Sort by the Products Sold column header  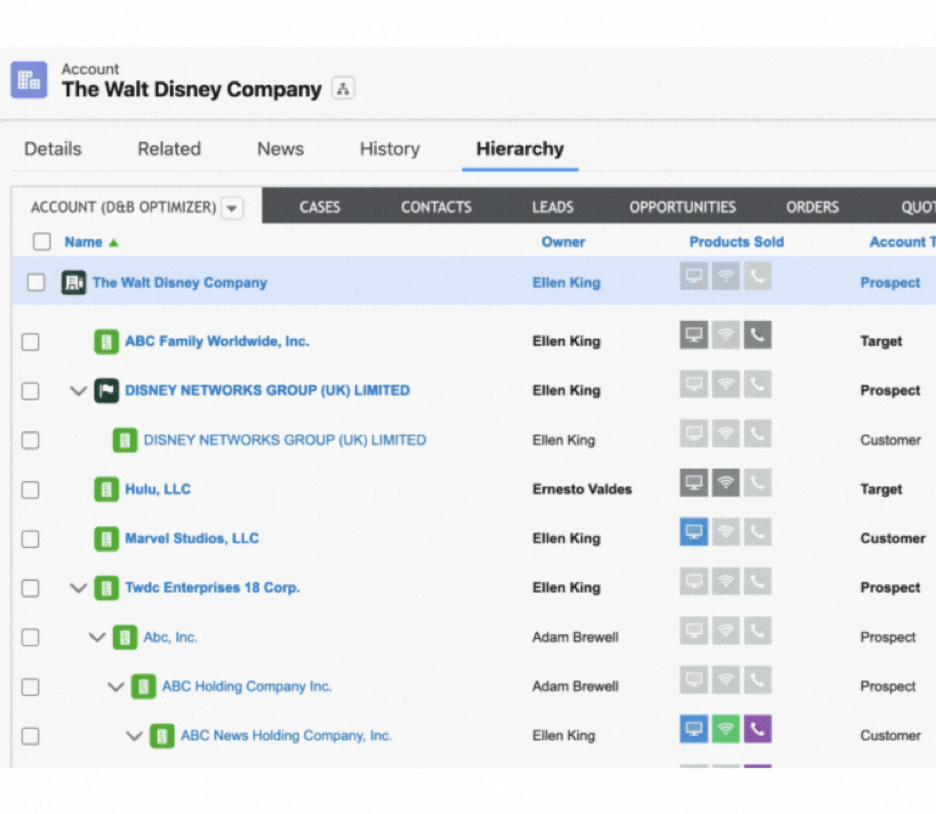point(737,242)
